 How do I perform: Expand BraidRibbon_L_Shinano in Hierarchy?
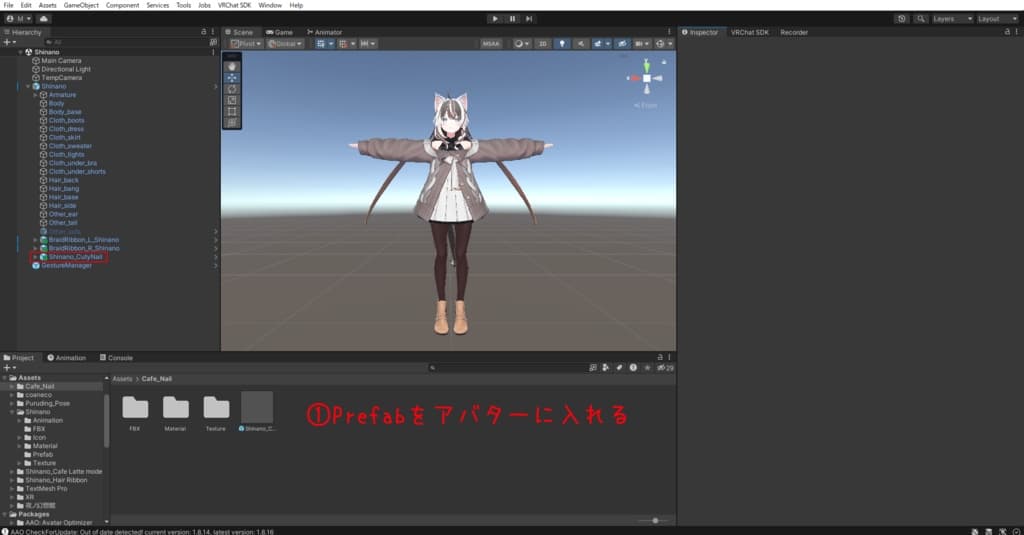pyautogui.click(x=35, y=240)
